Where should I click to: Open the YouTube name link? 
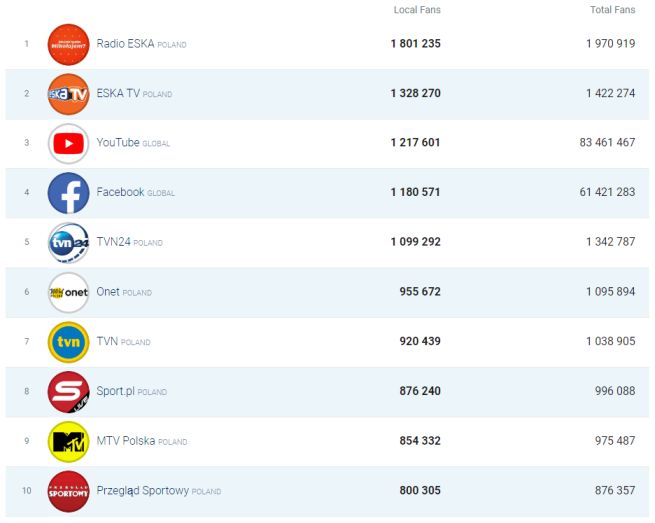coord(118,143)
